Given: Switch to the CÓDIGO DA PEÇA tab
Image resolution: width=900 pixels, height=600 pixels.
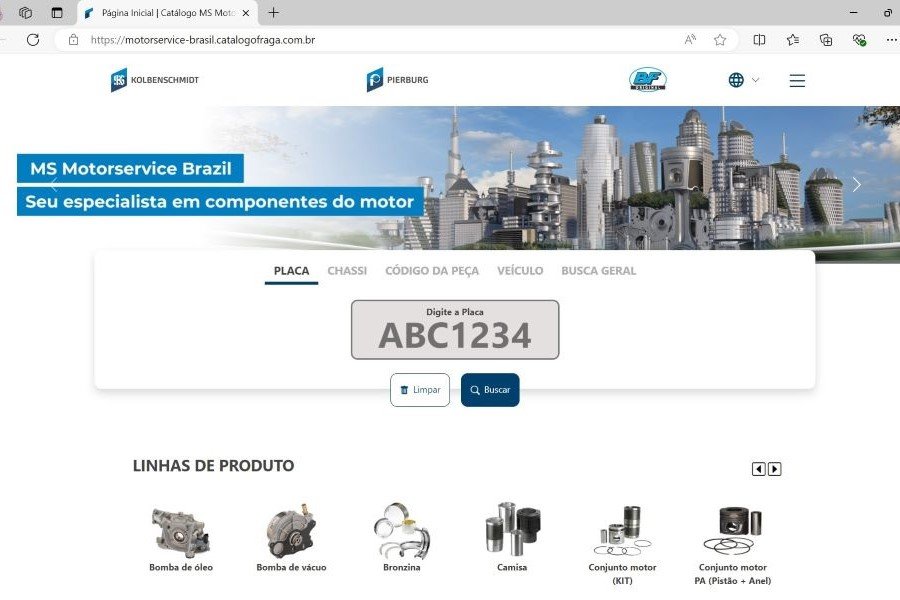Looking at the screenshot, I should point(432,271).
